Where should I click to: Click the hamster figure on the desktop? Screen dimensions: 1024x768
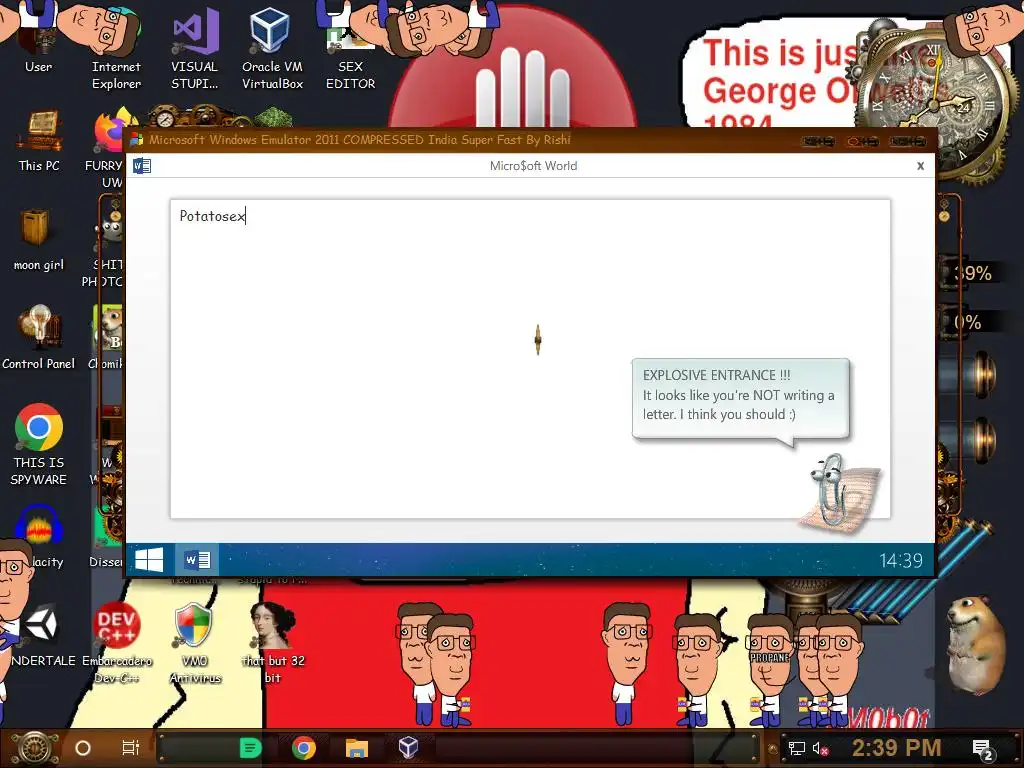click(x=975, y=645)
